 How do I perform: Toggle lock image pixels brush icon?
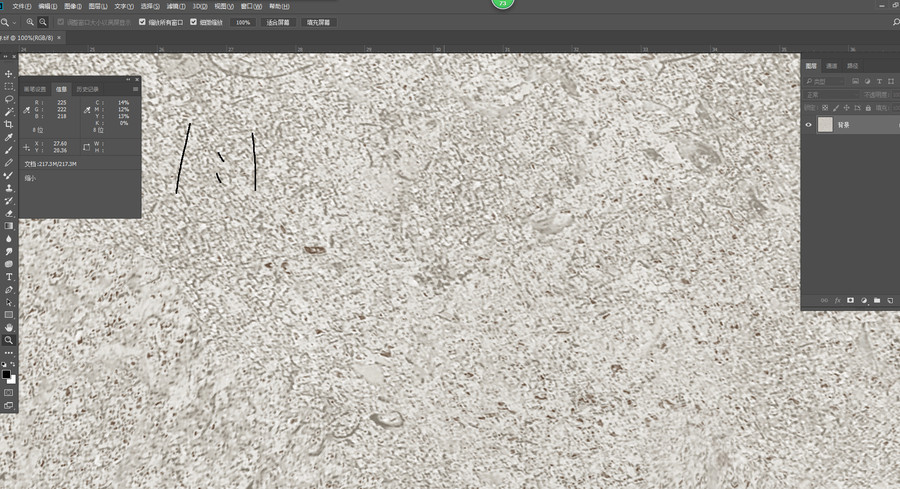click(836, 108)
